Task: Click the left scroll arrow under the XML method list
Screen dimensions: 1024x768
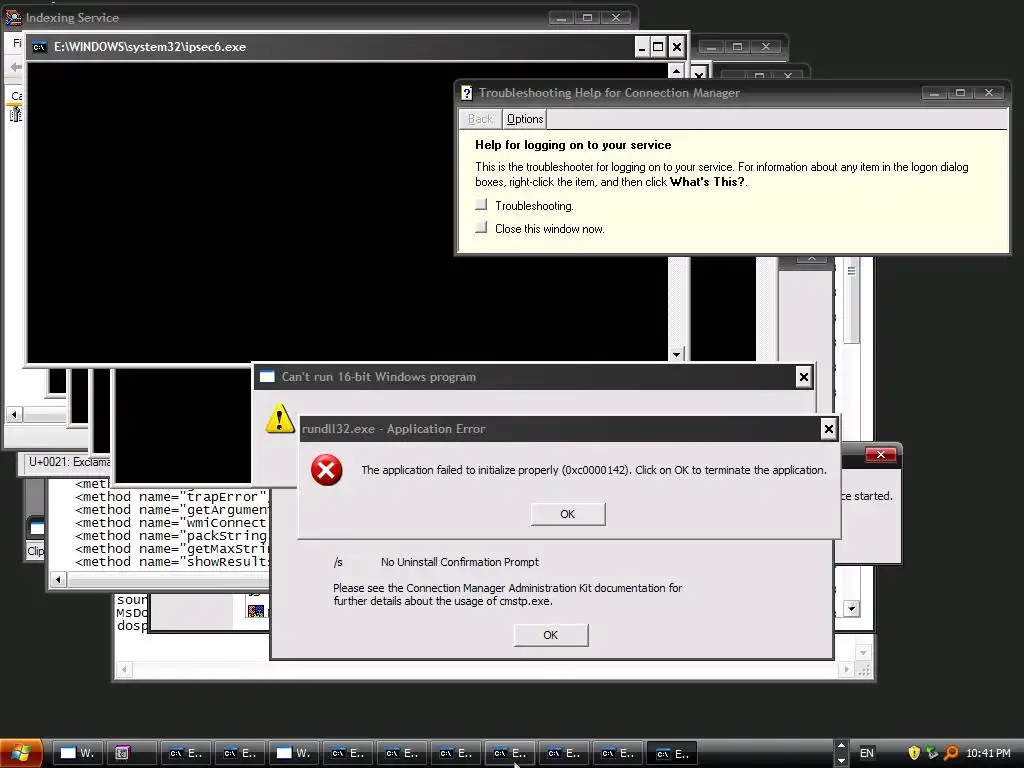Action: click(x=58, y=579)
